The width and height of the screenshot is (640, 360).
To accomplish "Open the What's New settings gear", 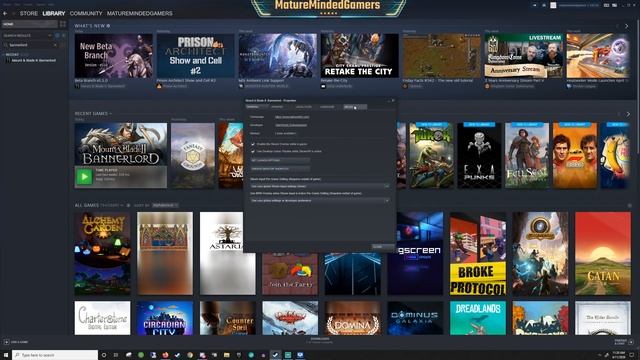I will coord(108,26).
